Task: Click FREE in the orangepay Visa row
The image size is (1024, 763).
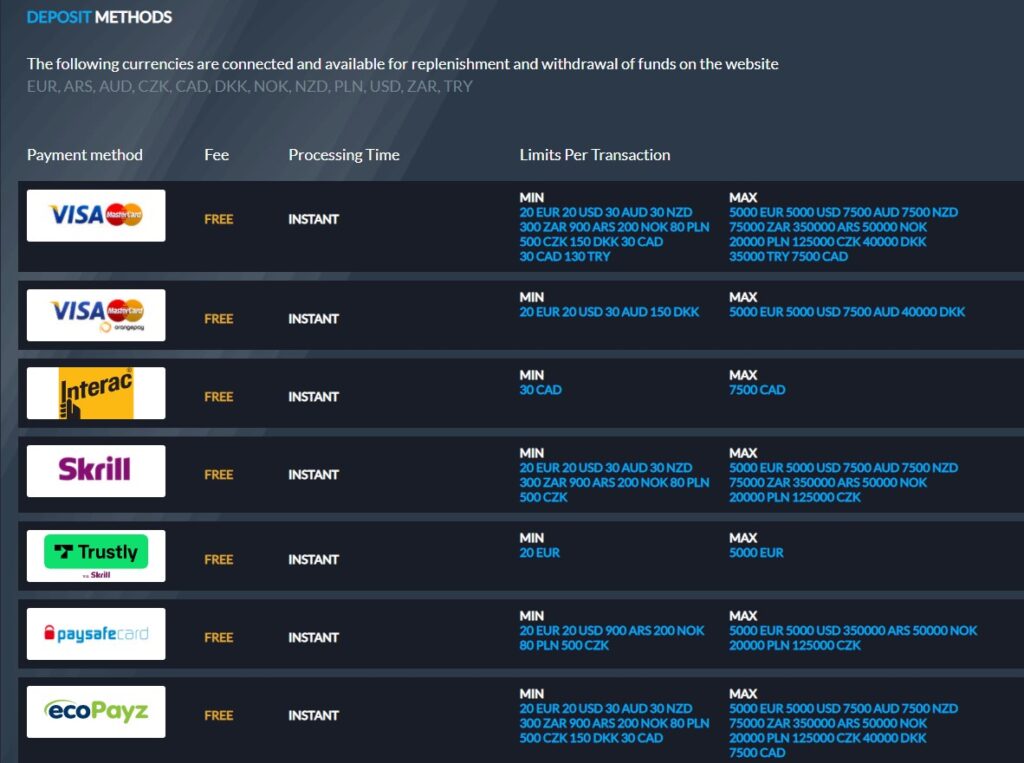Action: pyautogui.click(x=219, y=319)
